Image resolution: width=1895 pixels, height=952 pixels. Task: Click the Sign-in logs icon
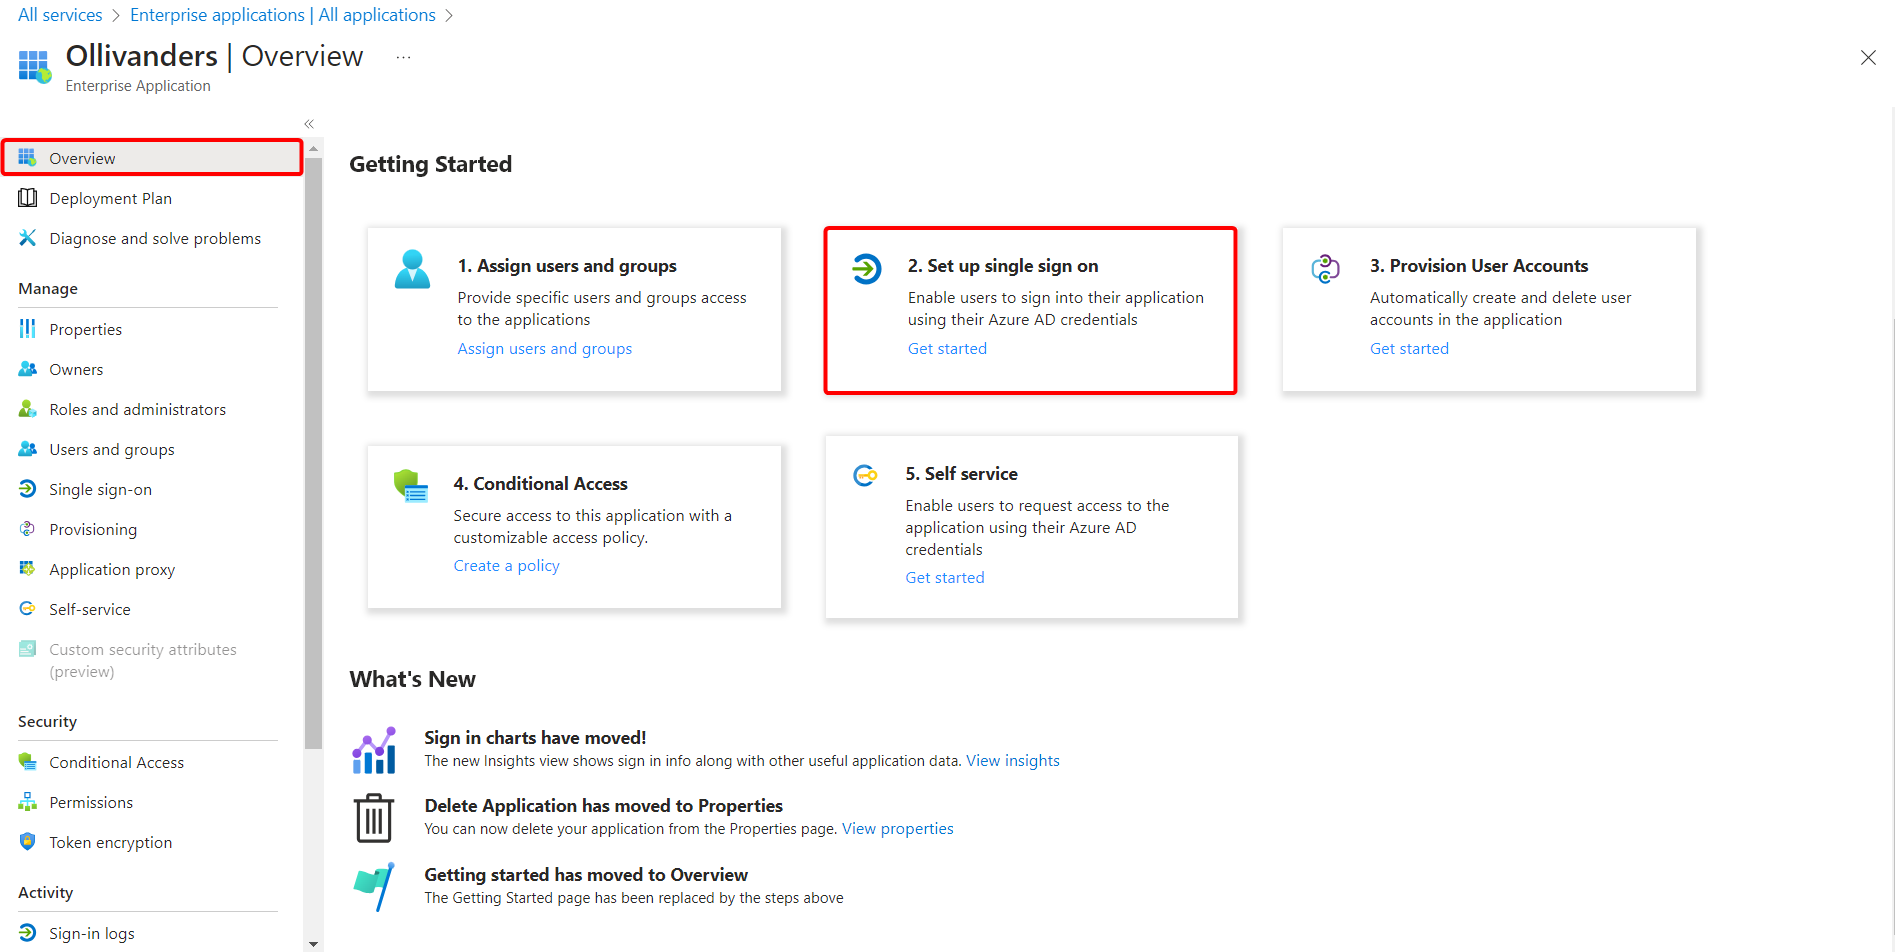pos(27,933)
